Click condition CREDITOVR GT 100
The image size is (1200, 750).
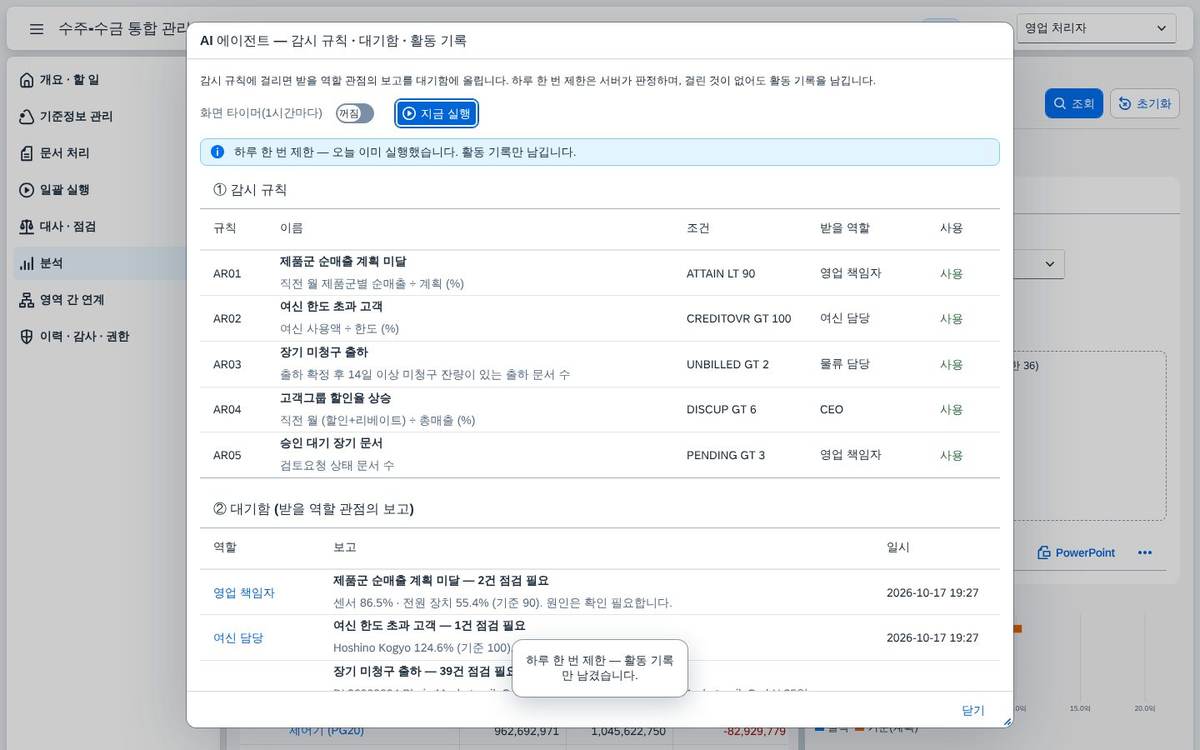[739, 319]
